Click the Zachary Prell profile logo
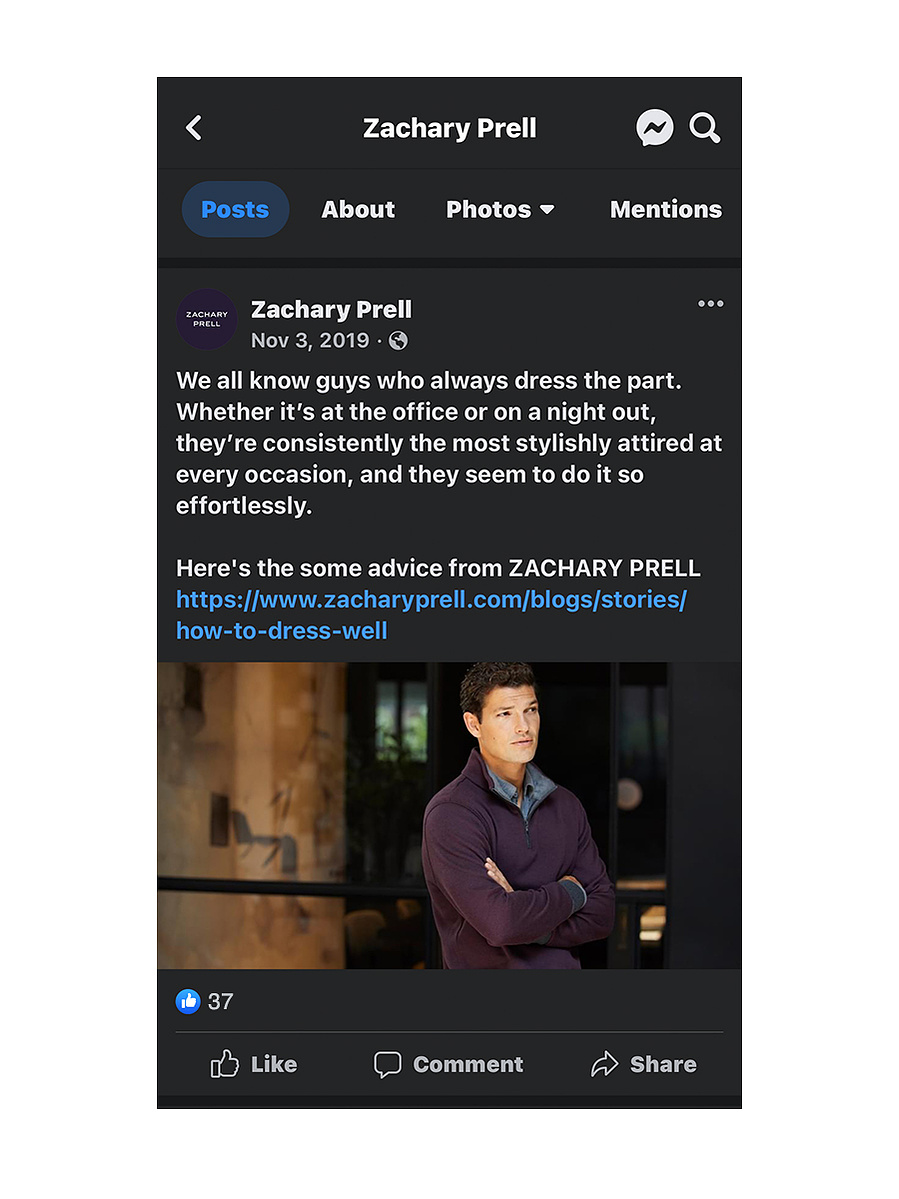The width and height of the screenshot is (899, 1199). coord(206,320)
